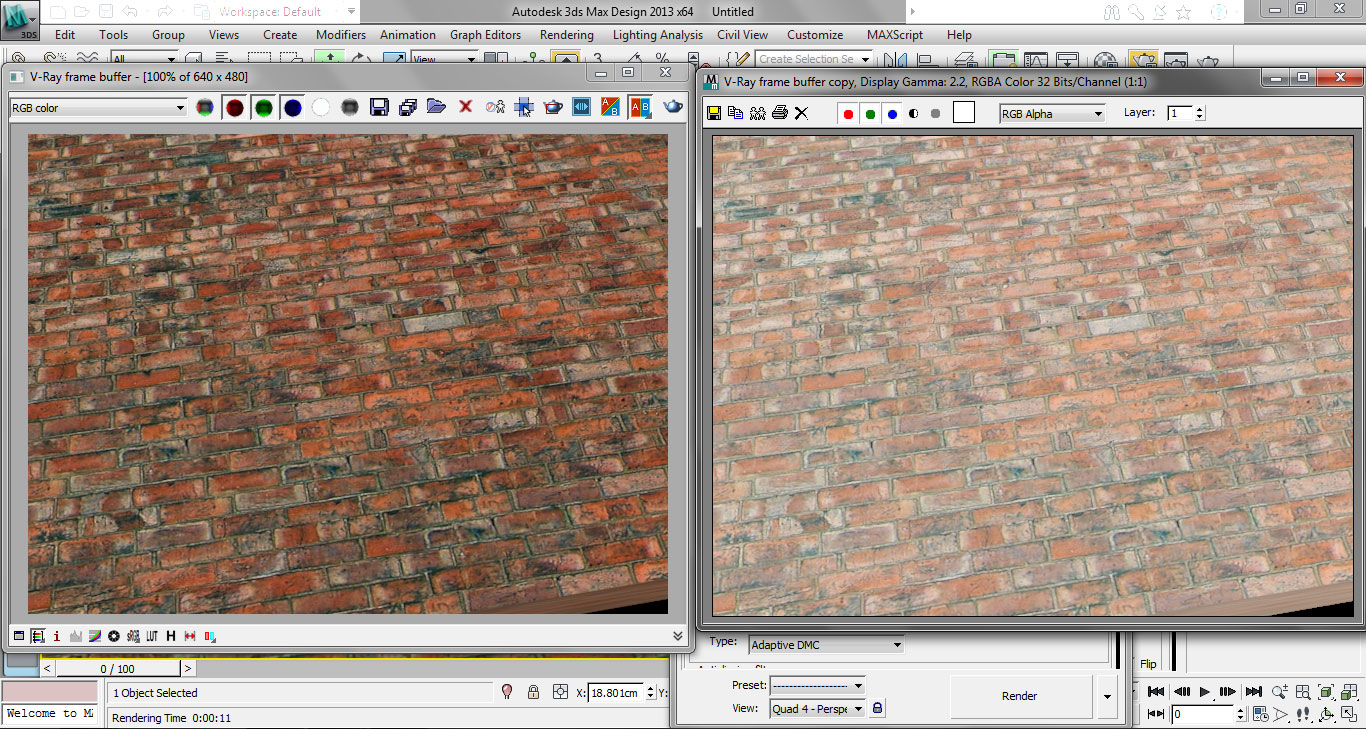Show corrections control in V-Ray buffer bottom bar
Screen dimensions: 1366x729
click(19, 636)
